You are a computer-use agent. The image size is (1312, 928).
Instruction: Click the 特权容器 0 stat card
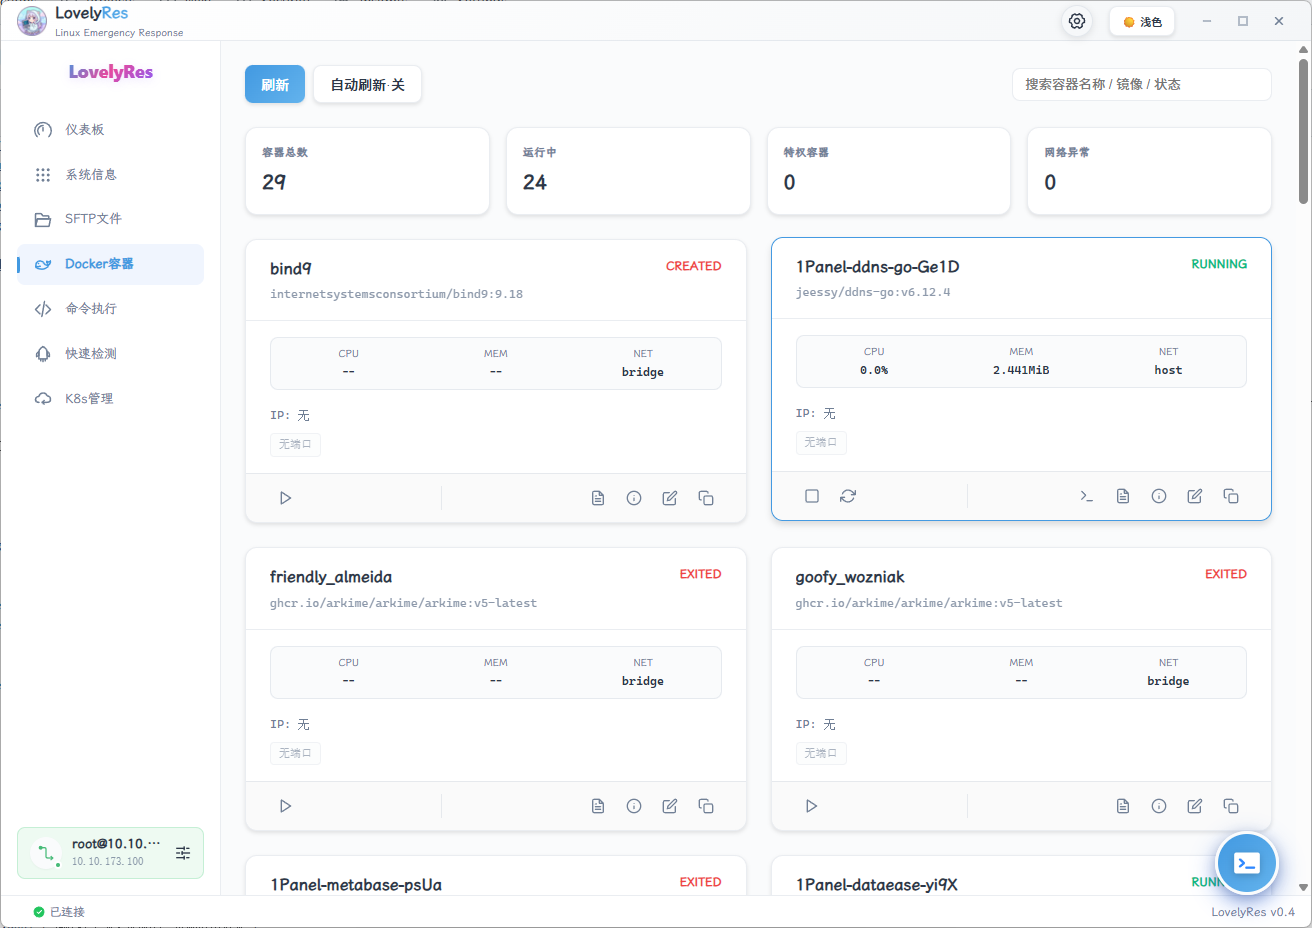click(889, 171)
